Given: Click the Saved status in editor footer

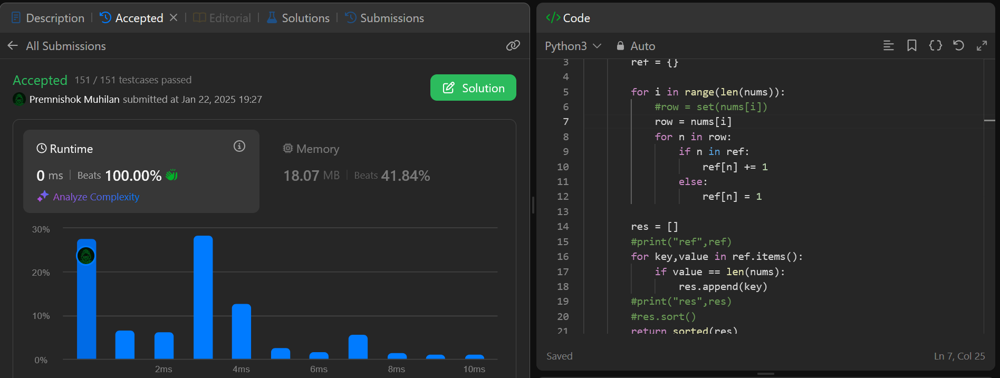Looking at the screenshot, I should 559,356.
